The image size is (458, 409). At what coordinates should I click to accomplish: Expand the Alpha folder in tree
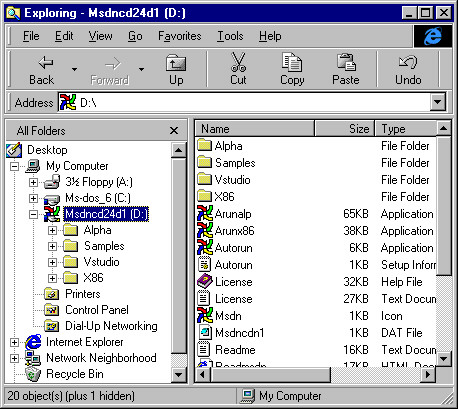52,230
